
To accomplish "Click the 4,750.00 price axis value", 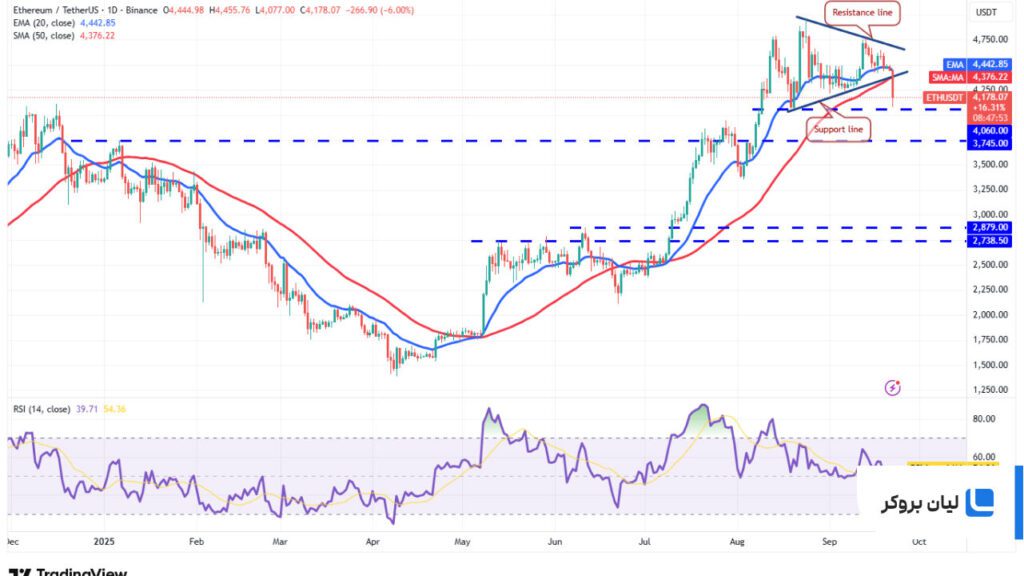I will coord(990,39).
